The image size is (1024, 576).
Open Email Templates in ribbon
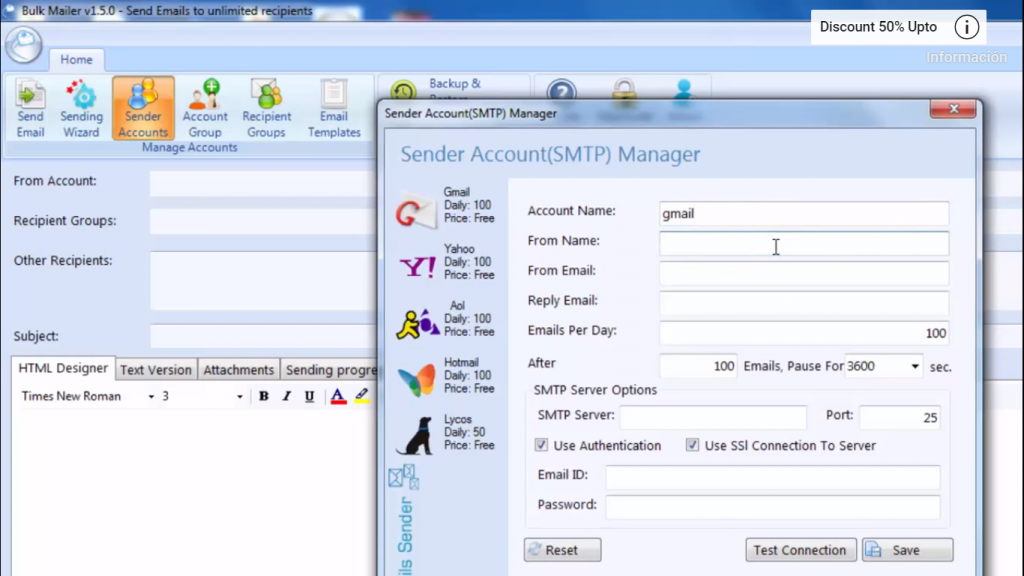pyautogui.click(x=334, y=108)
